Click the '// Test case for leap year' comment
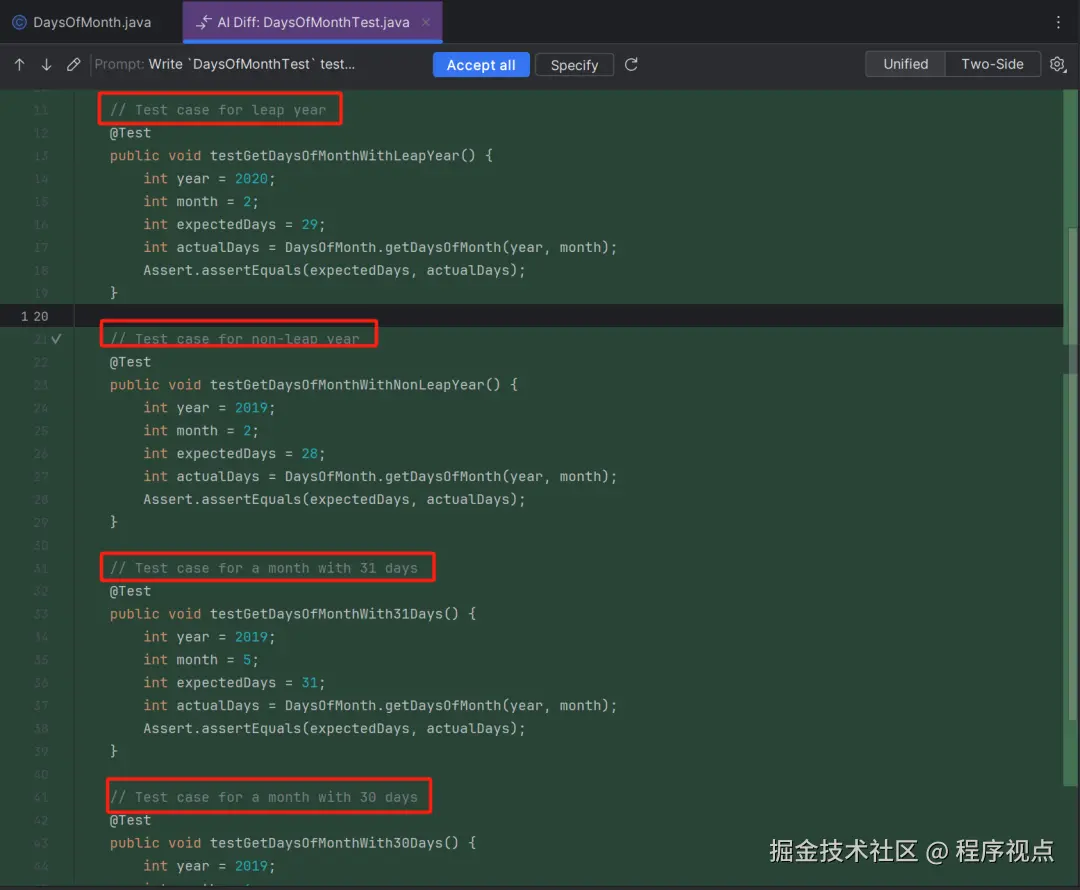Viewport: 1080px width, 890px height. coord(218,110)
